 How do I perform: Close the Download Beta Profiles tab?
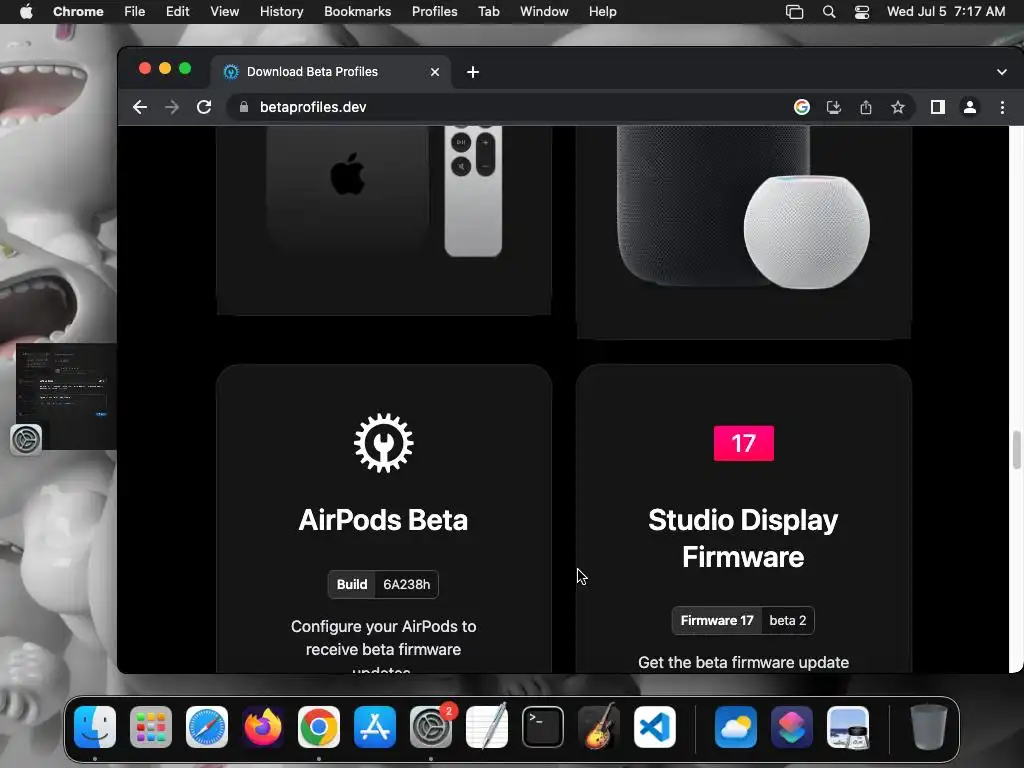[435, 72]
